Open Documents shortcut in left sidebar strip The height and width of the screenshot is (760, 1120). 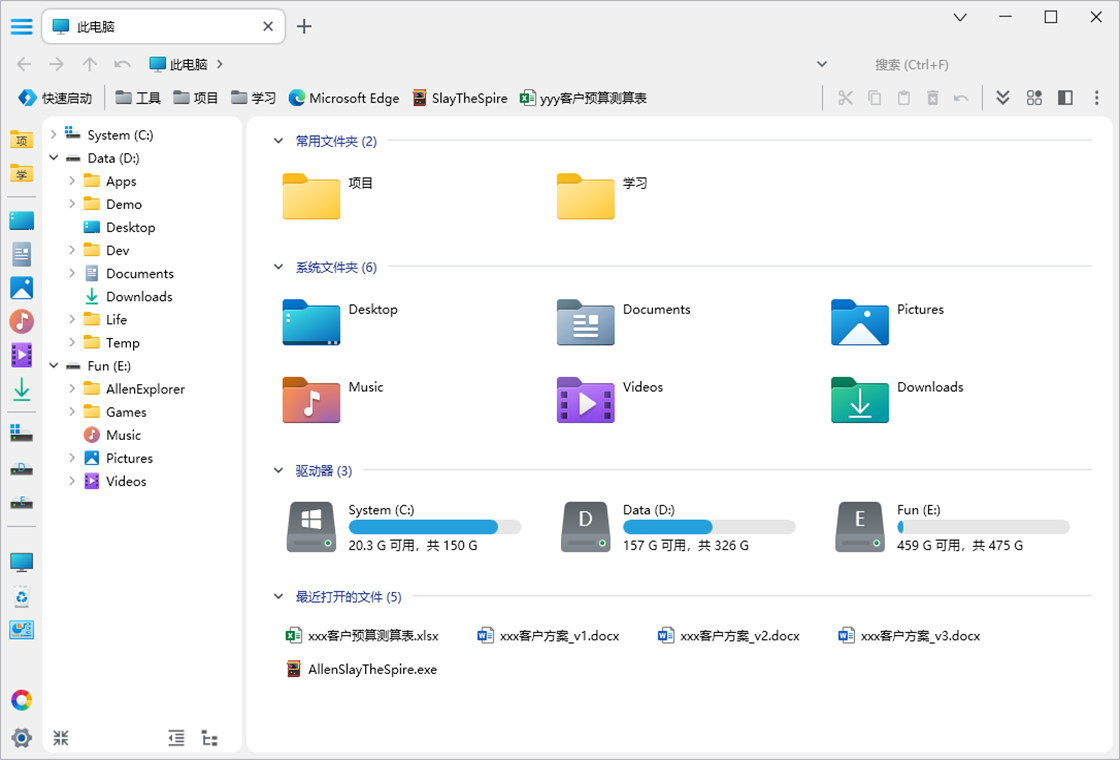(x=21, y=254)
